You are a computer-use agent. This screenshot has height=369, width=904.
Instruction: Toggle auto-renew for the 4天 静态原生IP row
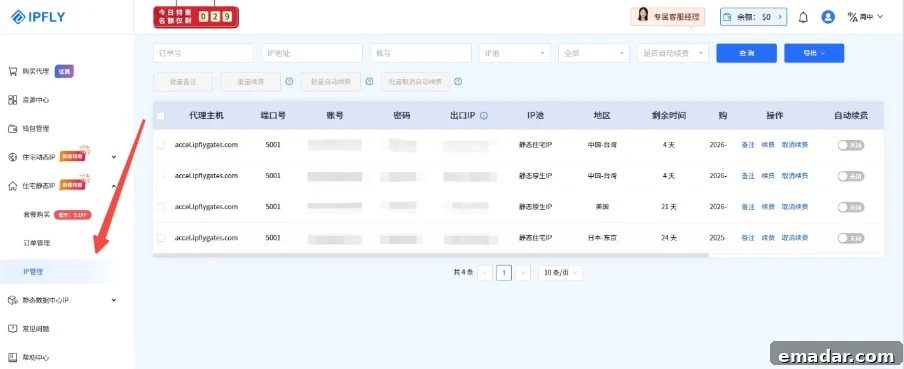click(851, 176)
